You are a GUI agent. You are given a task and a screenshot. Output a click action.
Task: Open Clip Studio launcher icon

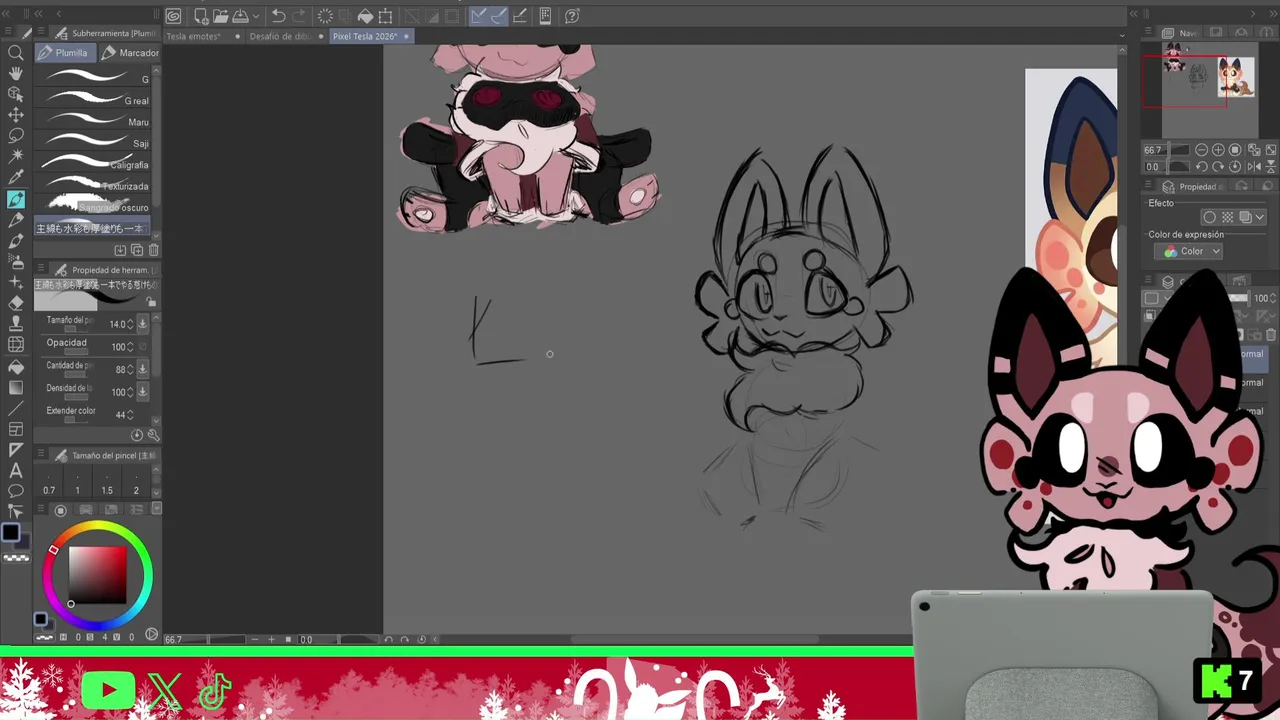point(173,16)
